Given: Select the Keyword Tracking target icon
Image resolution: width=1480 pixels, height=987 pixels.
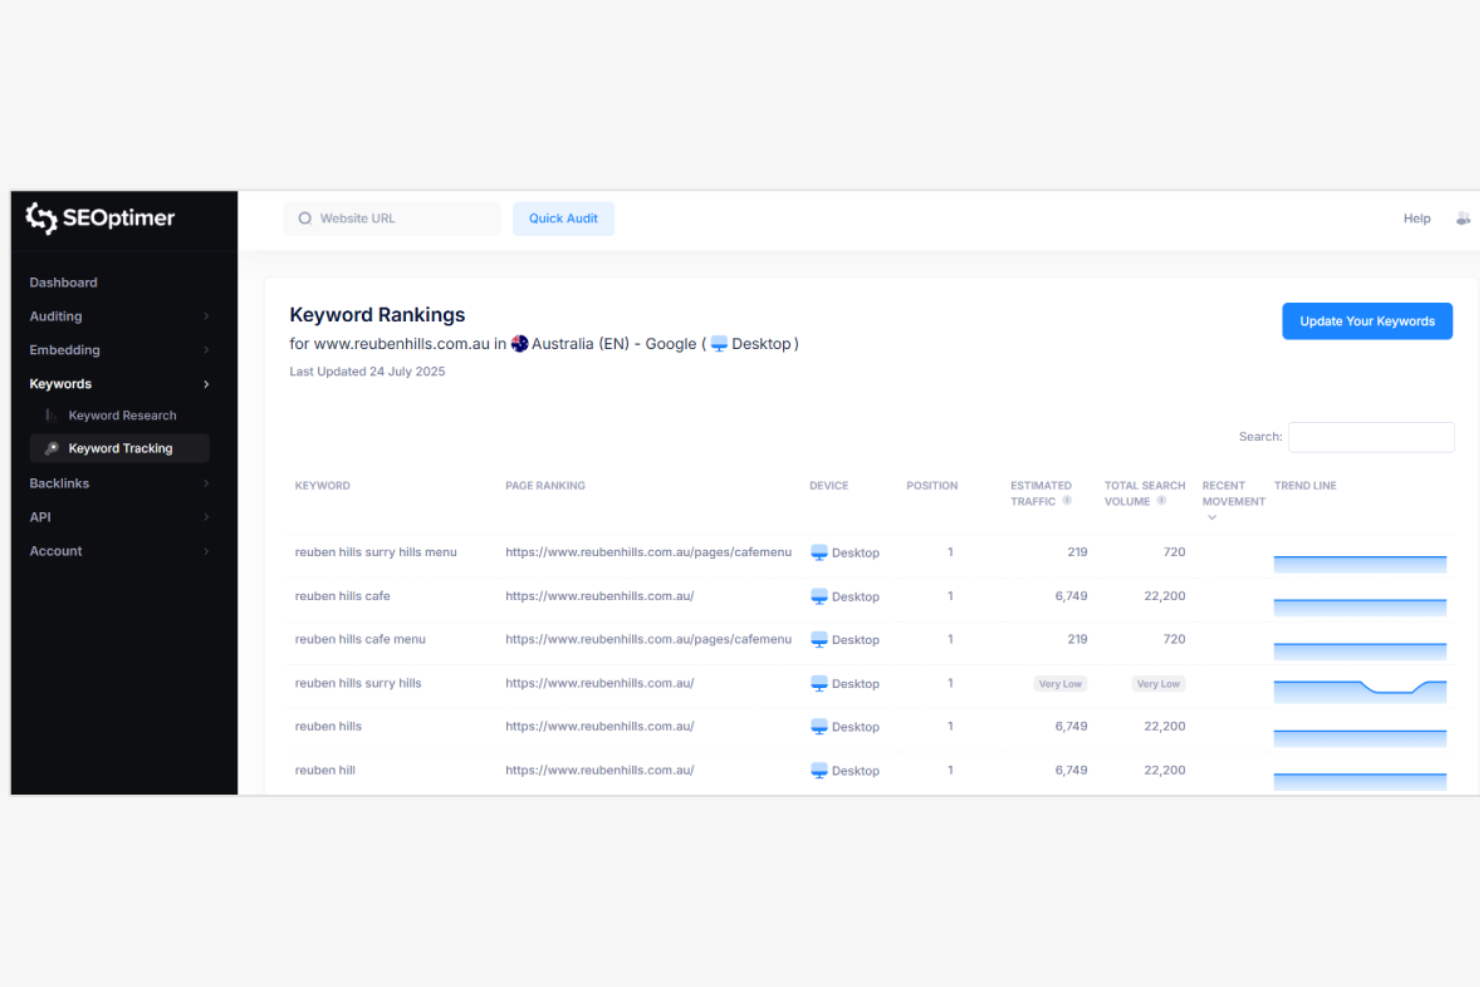Looking at the screenshot, I should pos(51,448).
